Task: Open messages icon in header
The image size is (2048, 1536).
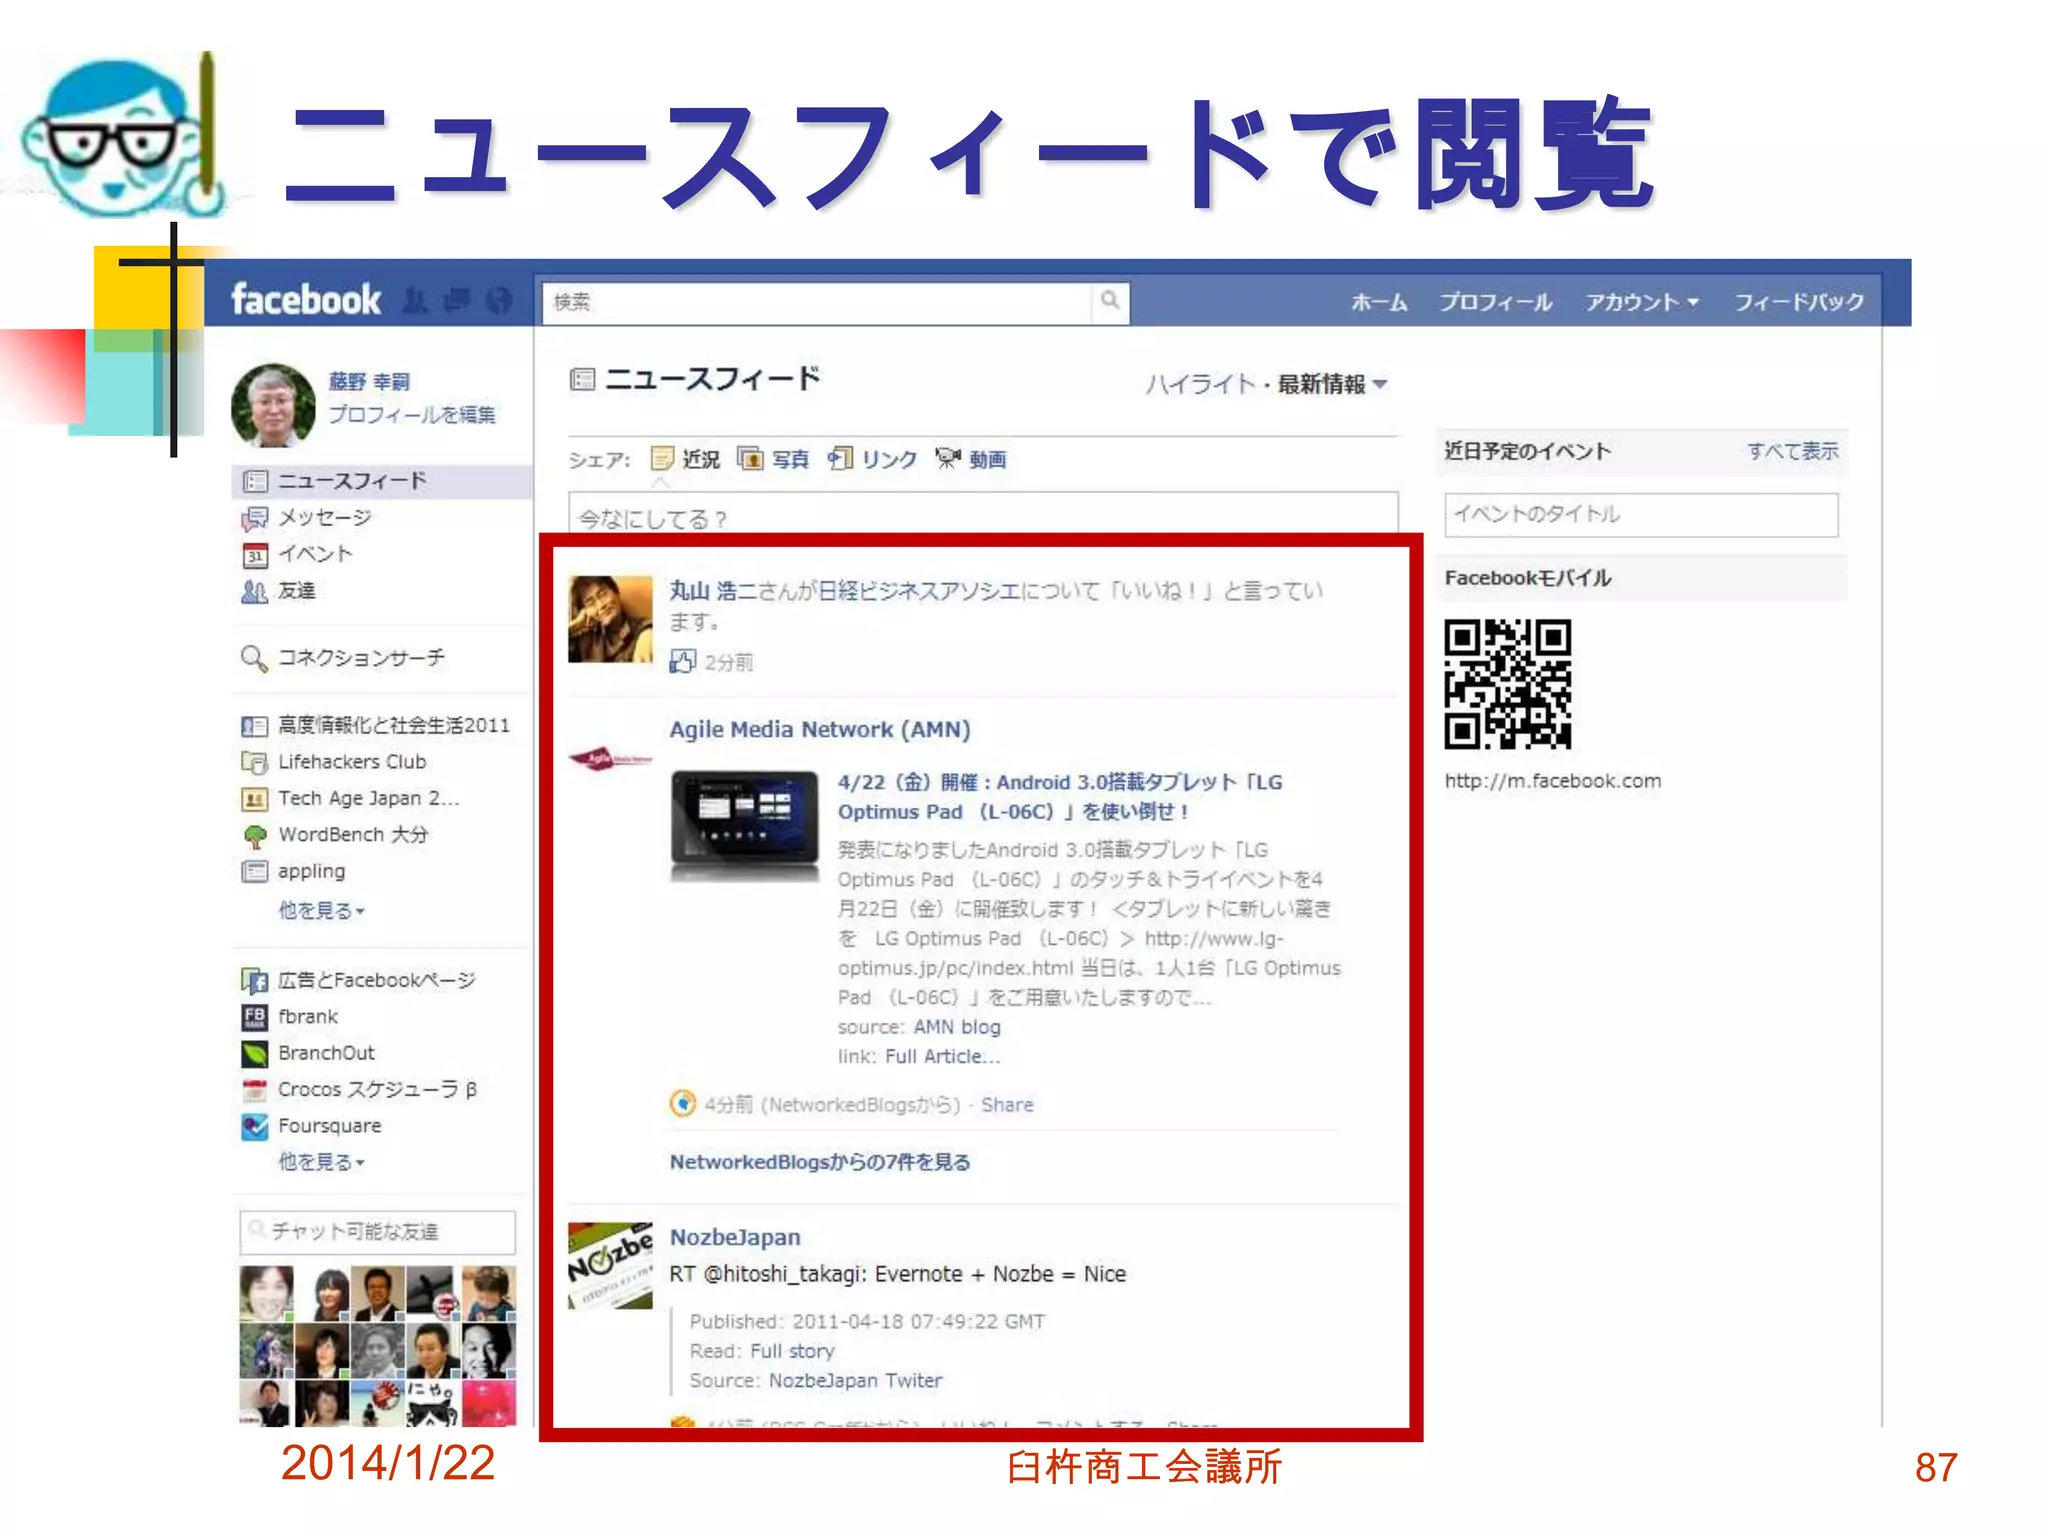Action: pyautogui.click(x=458, y=300)
